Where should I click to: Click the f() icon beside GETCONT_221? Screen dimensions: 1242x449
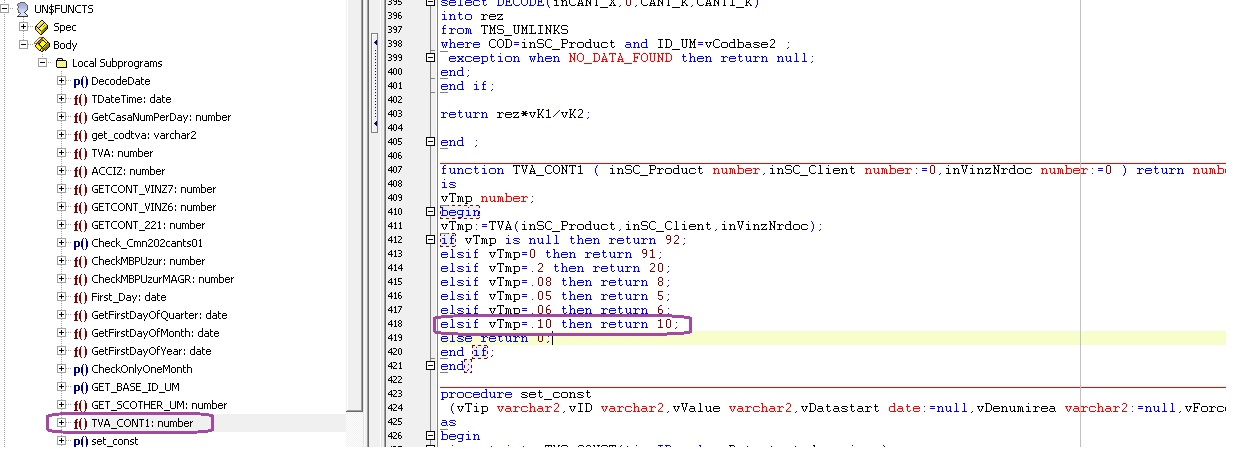(x=81, y=225)
